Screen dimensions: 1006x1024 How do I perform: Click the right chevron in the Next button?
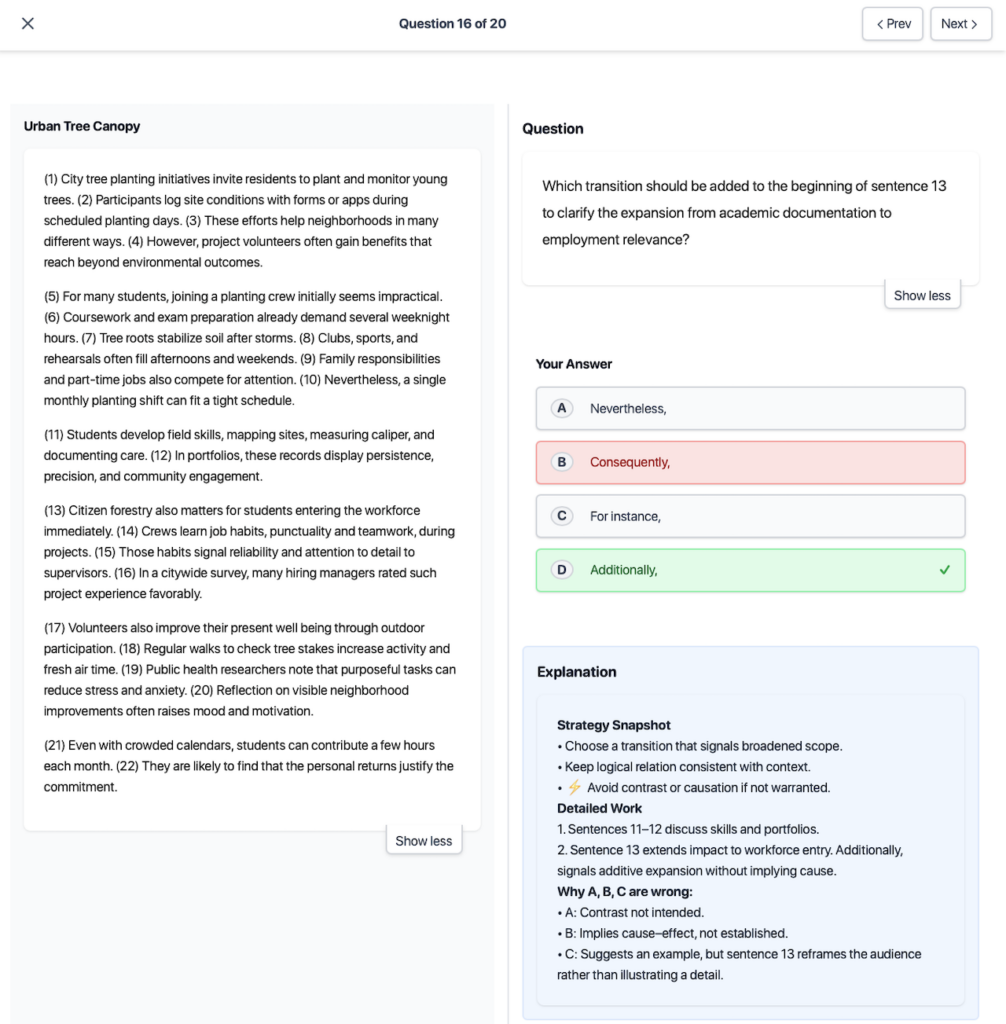click(x=974, y=24)
